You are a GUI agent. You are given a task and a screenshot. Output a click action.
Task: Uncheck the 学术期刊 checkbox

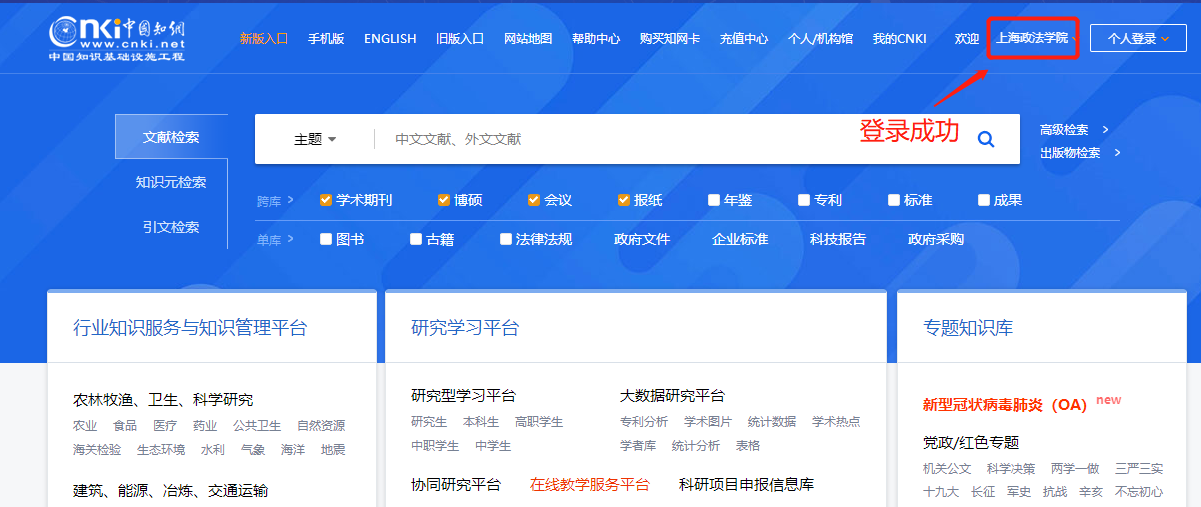(326, 200)
